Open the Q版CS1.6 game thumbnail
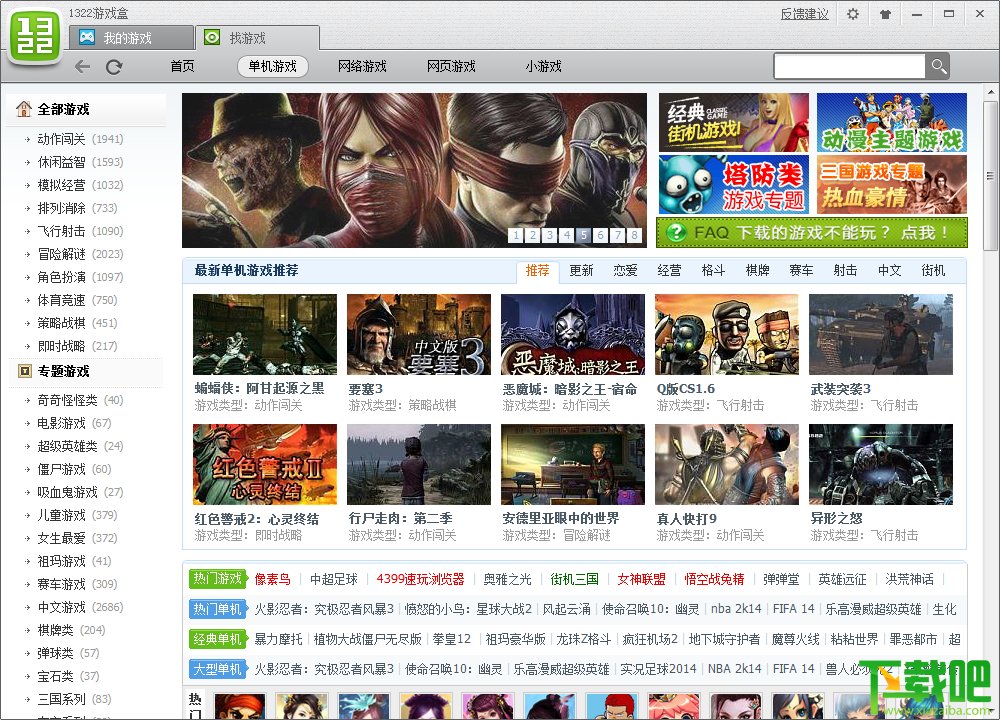The height and width of the screenshot is (720, 1000). 727,334
